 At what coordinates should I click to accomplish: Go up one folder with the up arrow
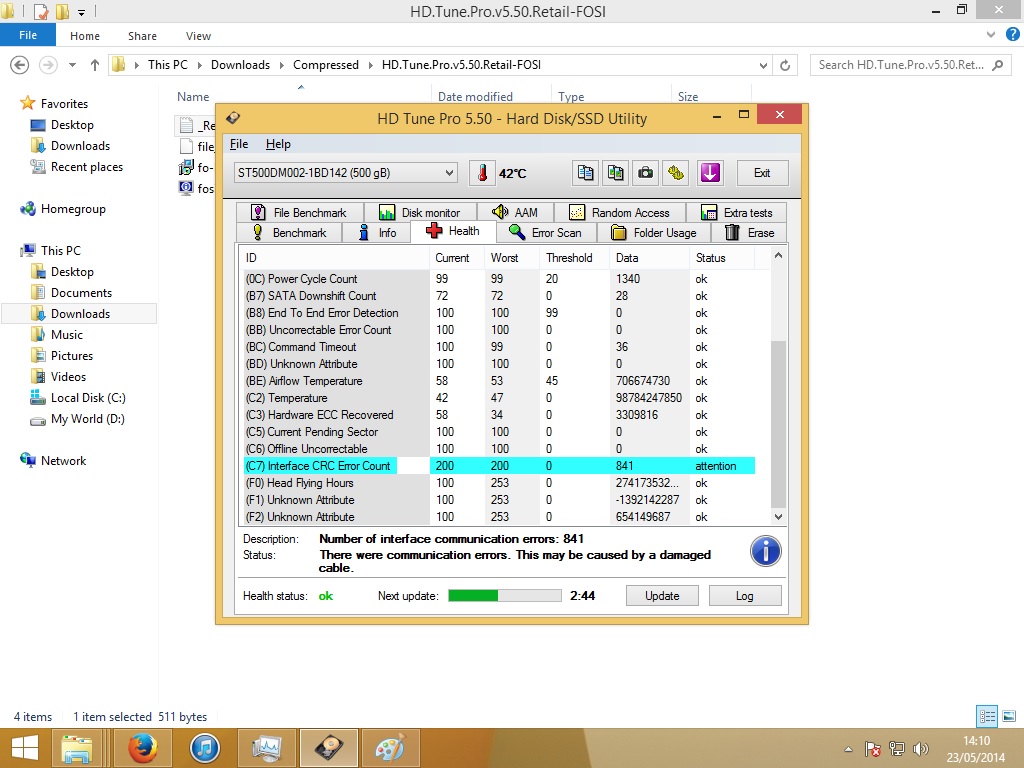click(x=95, y=65)
